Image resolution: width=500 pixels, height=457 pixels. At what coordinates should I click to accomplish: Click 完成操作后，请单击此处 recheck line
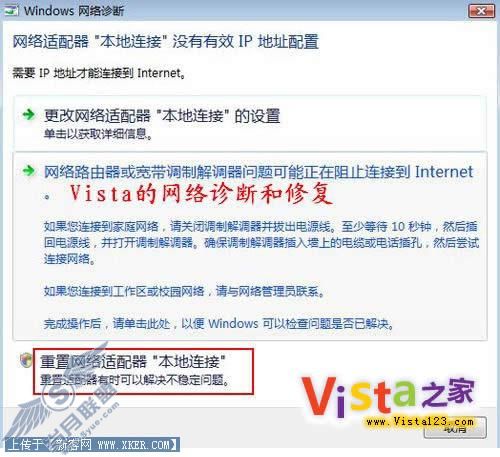pos(219,324)
